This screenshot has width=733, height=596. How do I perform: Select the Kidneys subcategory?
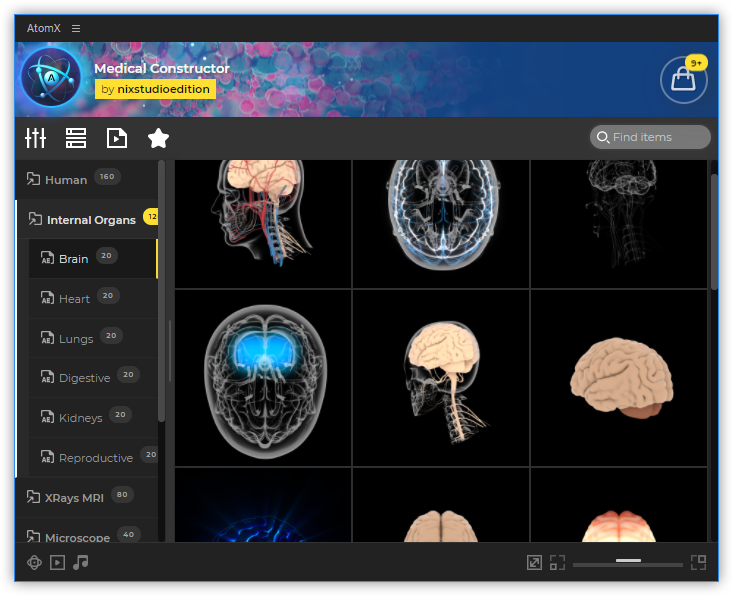(93, 417)
